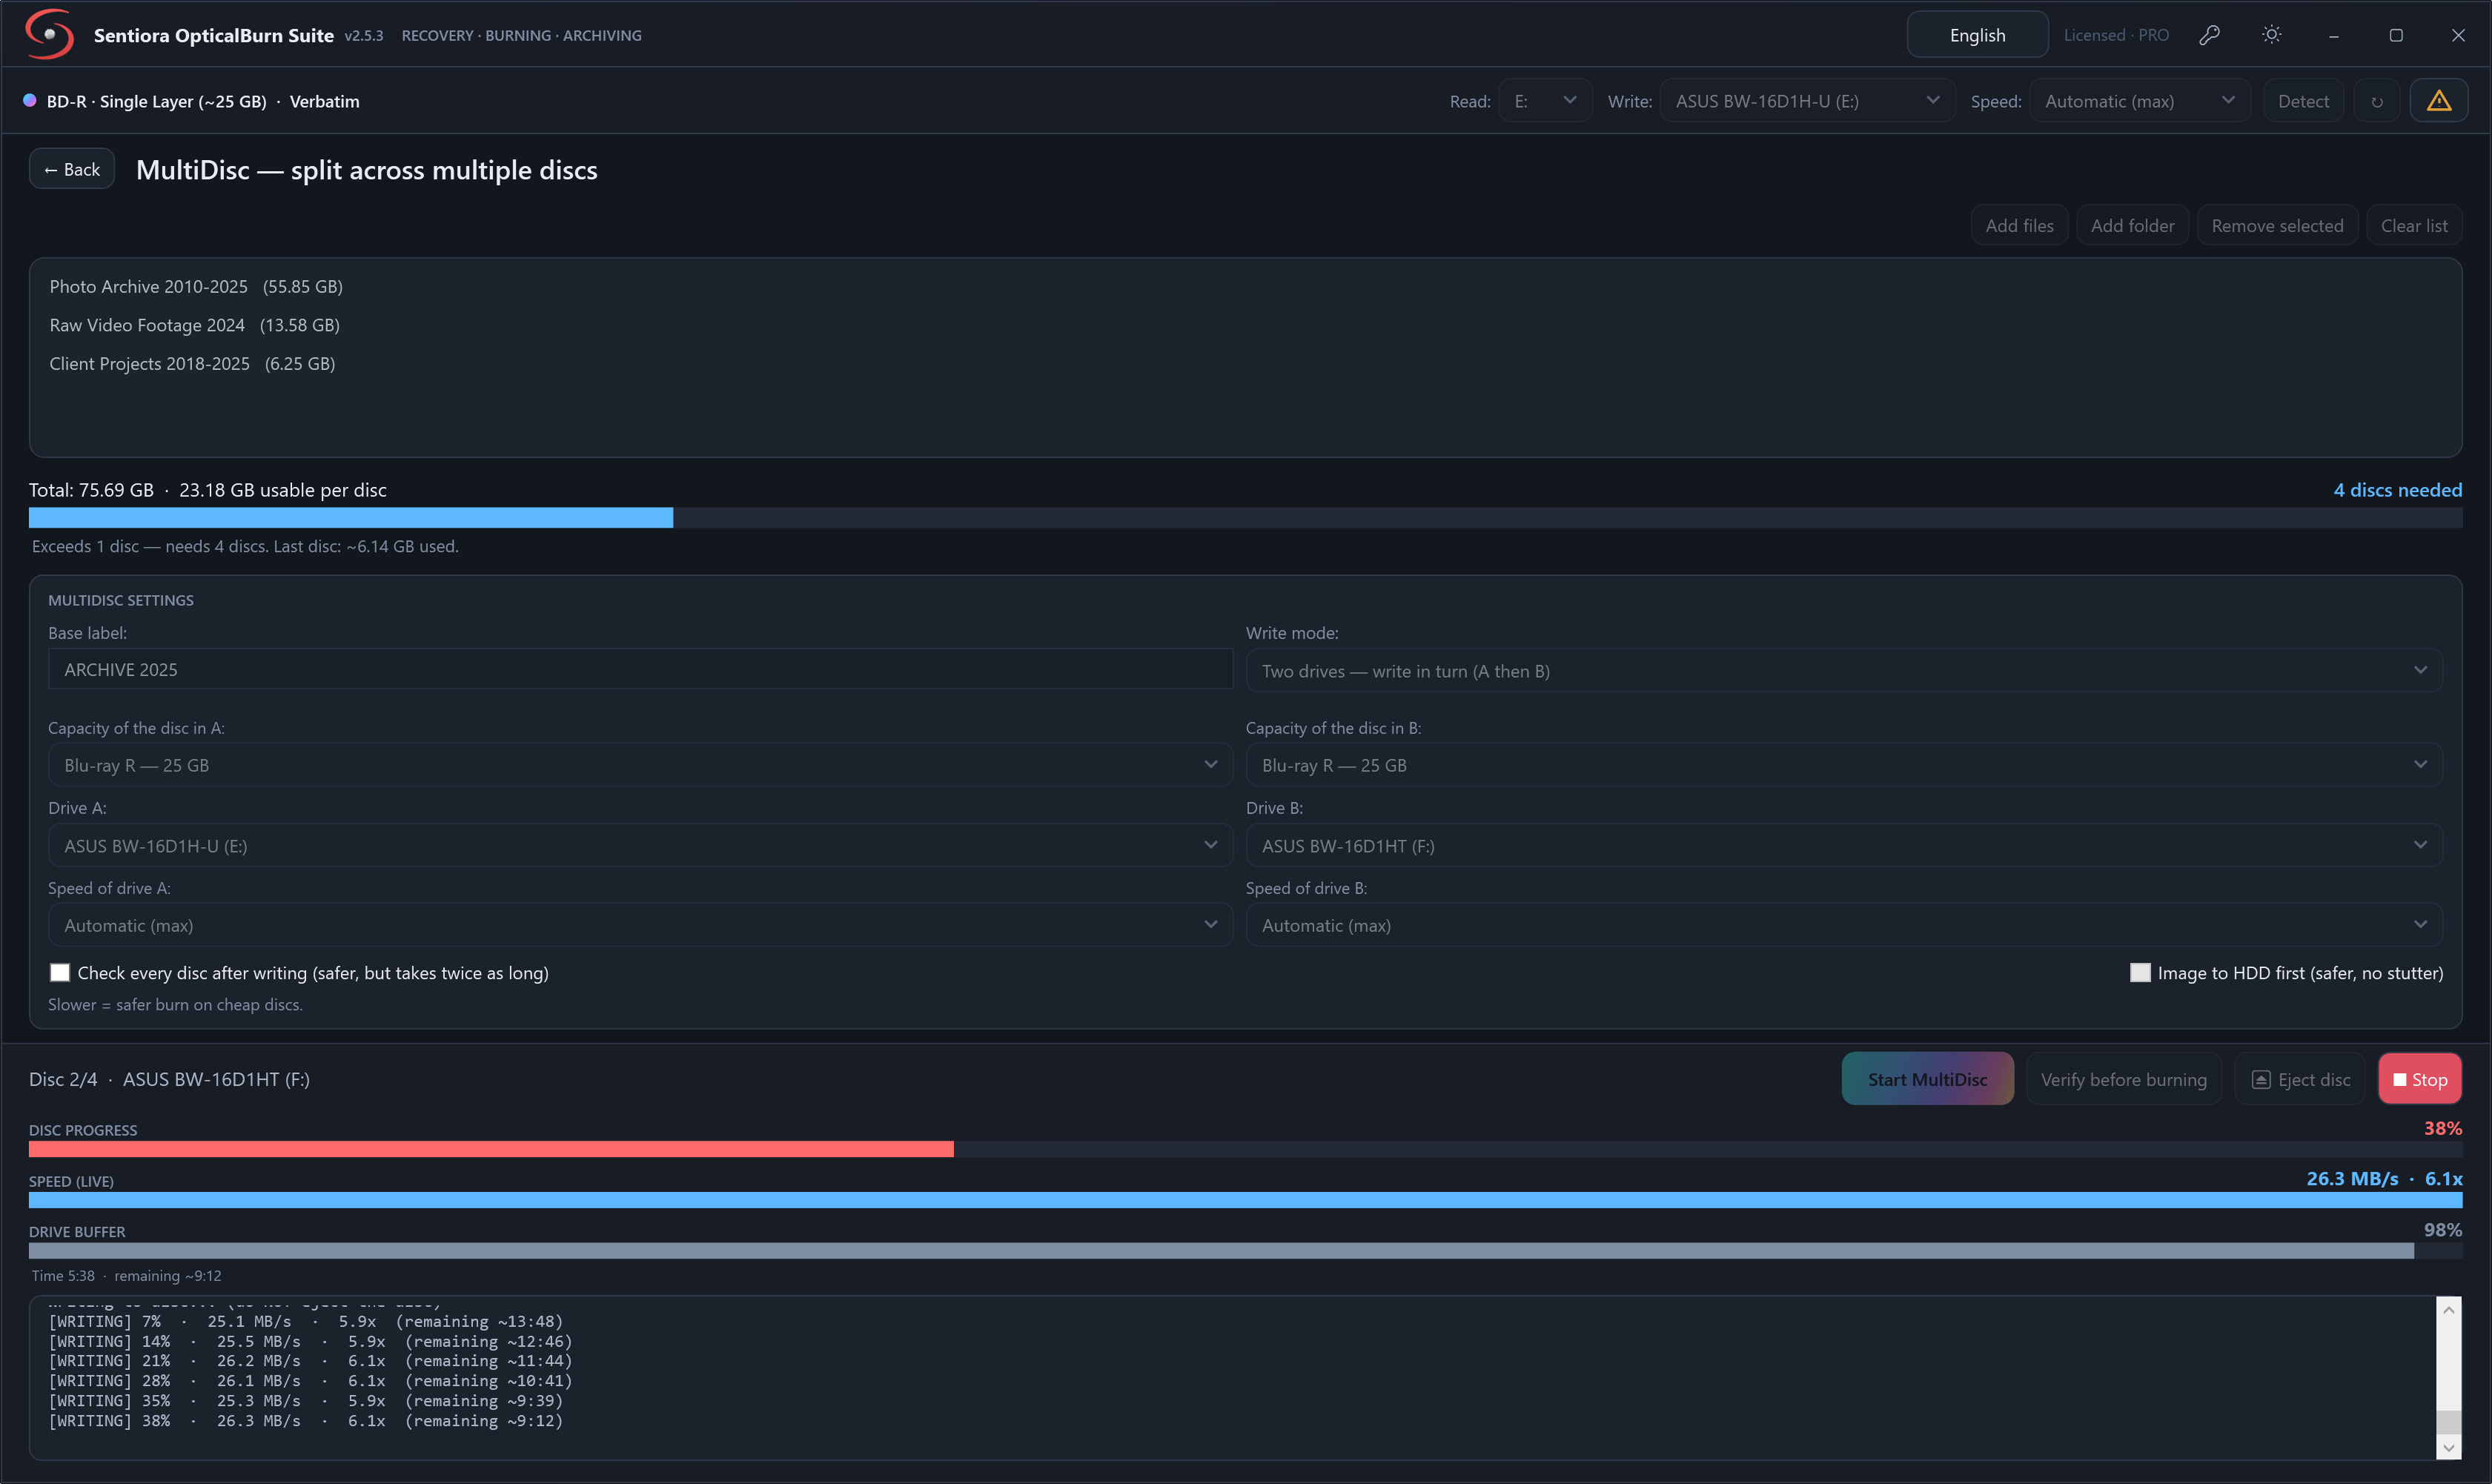
Task: Expand the top Speed Automatic (max) dropdown
Action: (x=2140, y=101)
